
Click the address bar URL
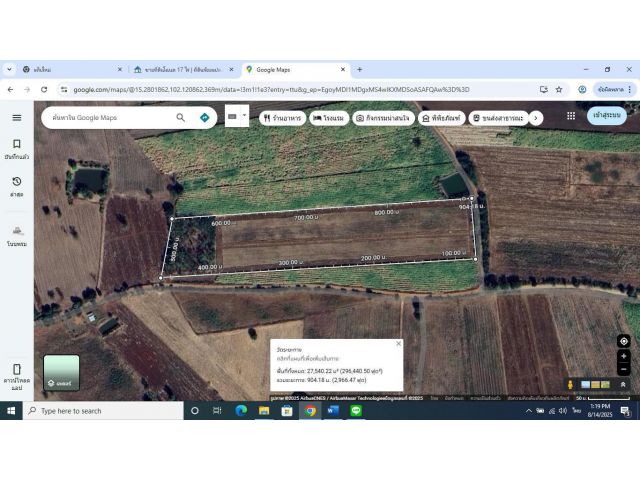coord(271,89)
